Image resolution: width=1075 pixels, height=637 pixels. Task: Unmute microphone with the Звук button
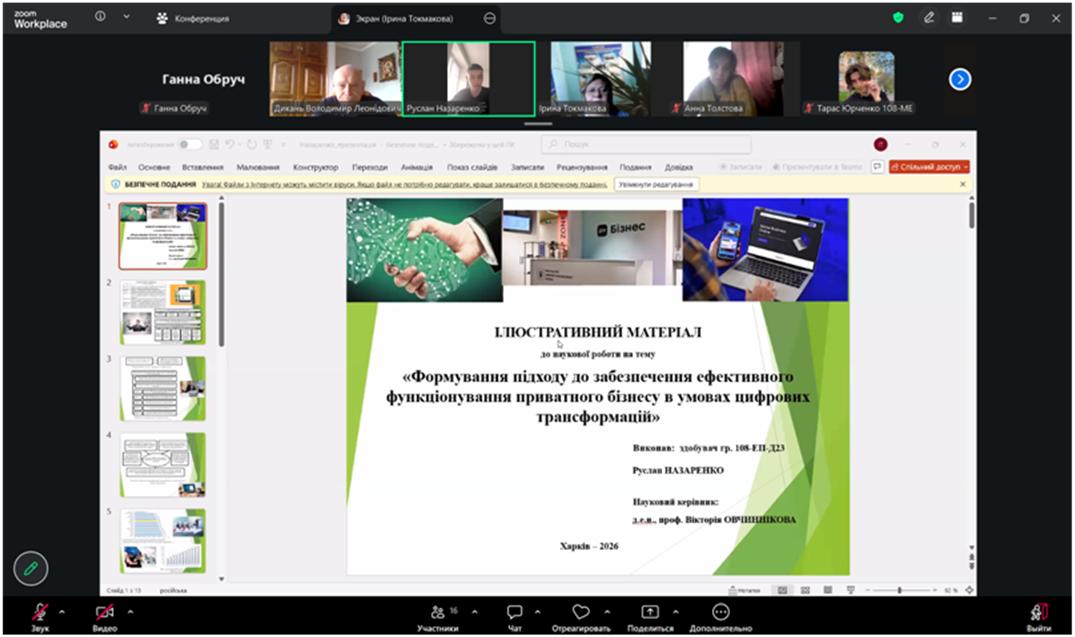pos(40,612)
